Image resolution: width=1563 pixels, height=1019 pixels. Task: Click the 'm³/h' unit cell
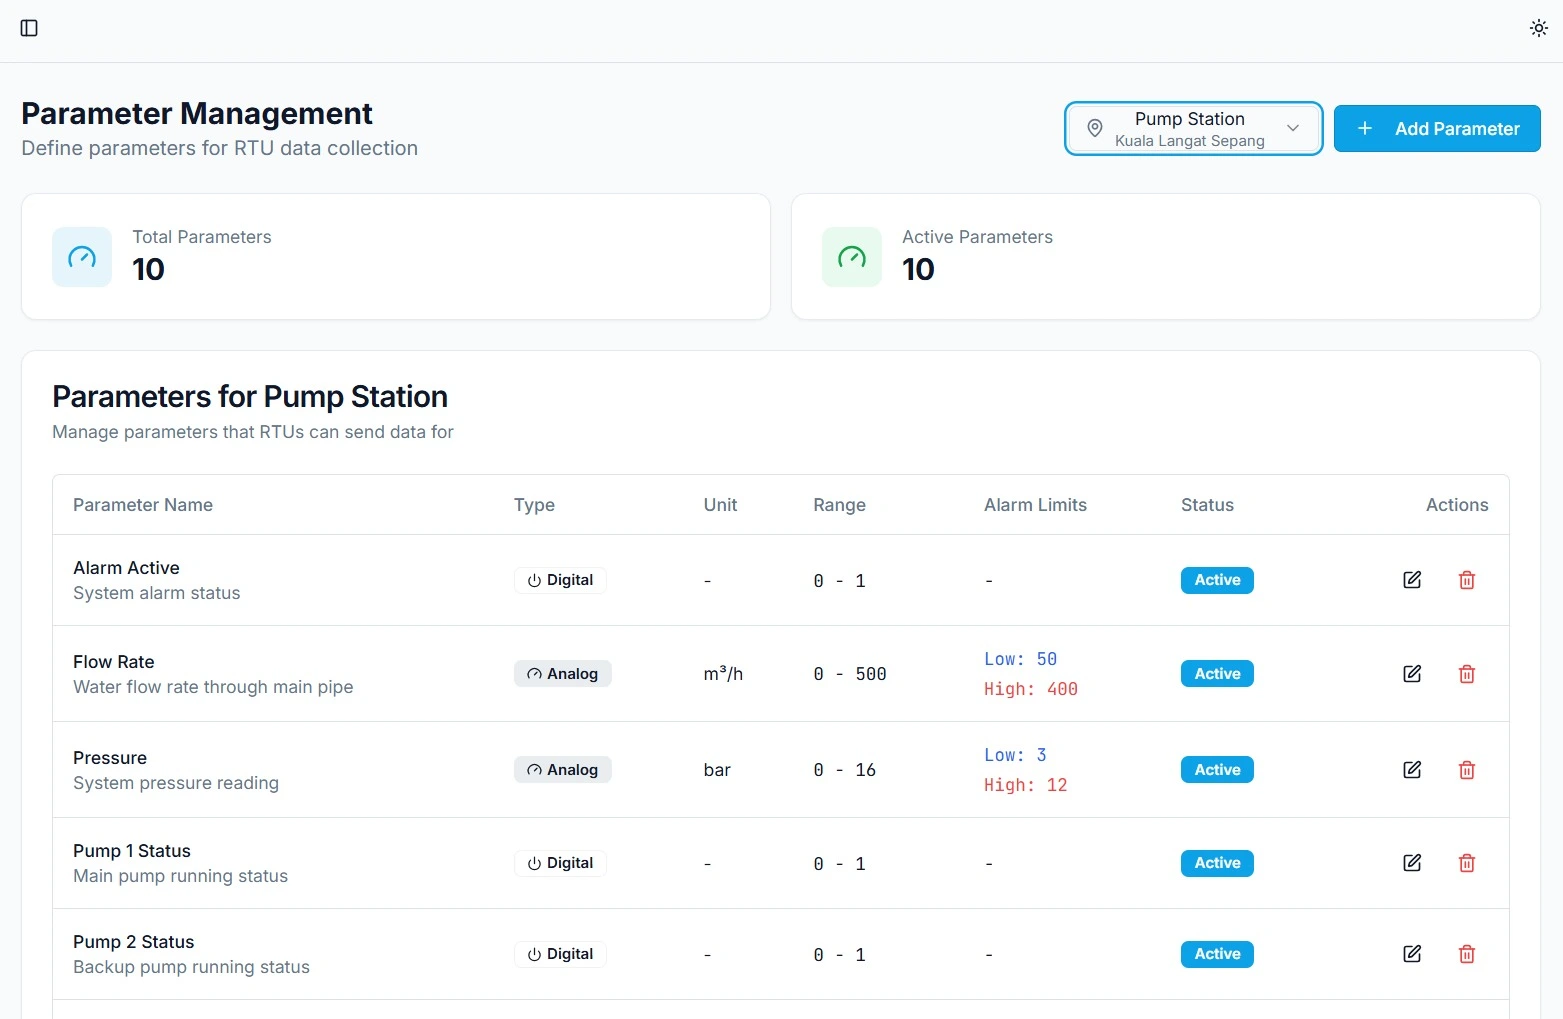pyautogui.click(x=723, y=674)
